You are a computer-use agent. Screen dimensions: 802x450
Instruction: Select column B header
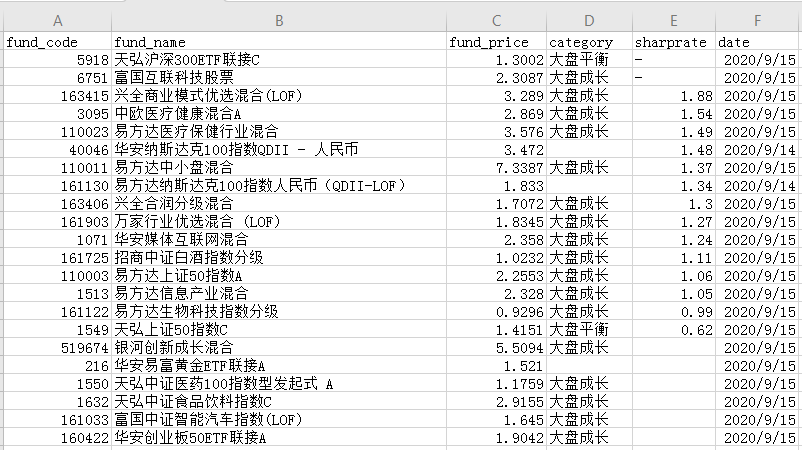279,21
